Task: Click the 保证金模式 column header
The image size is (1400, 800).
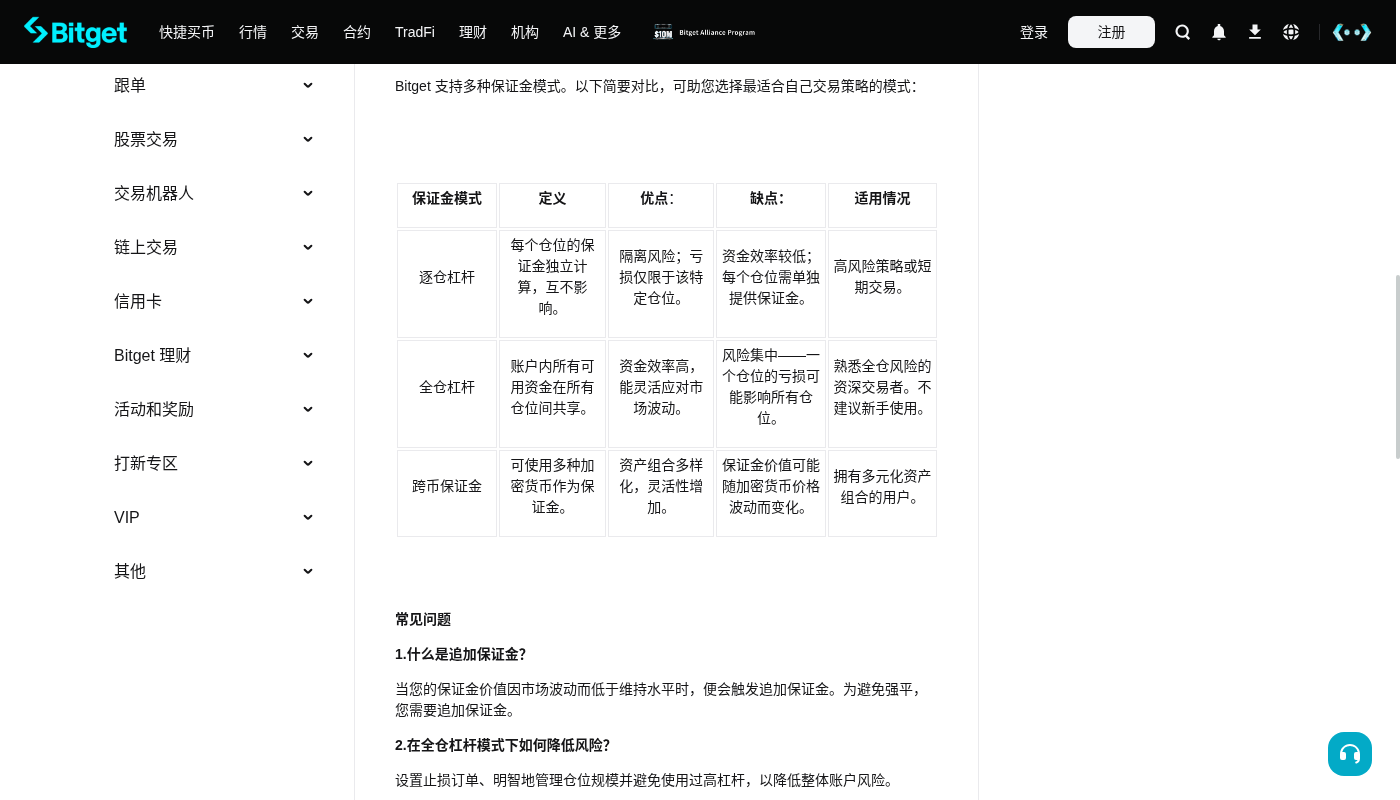Action: (x=447, y=205)
